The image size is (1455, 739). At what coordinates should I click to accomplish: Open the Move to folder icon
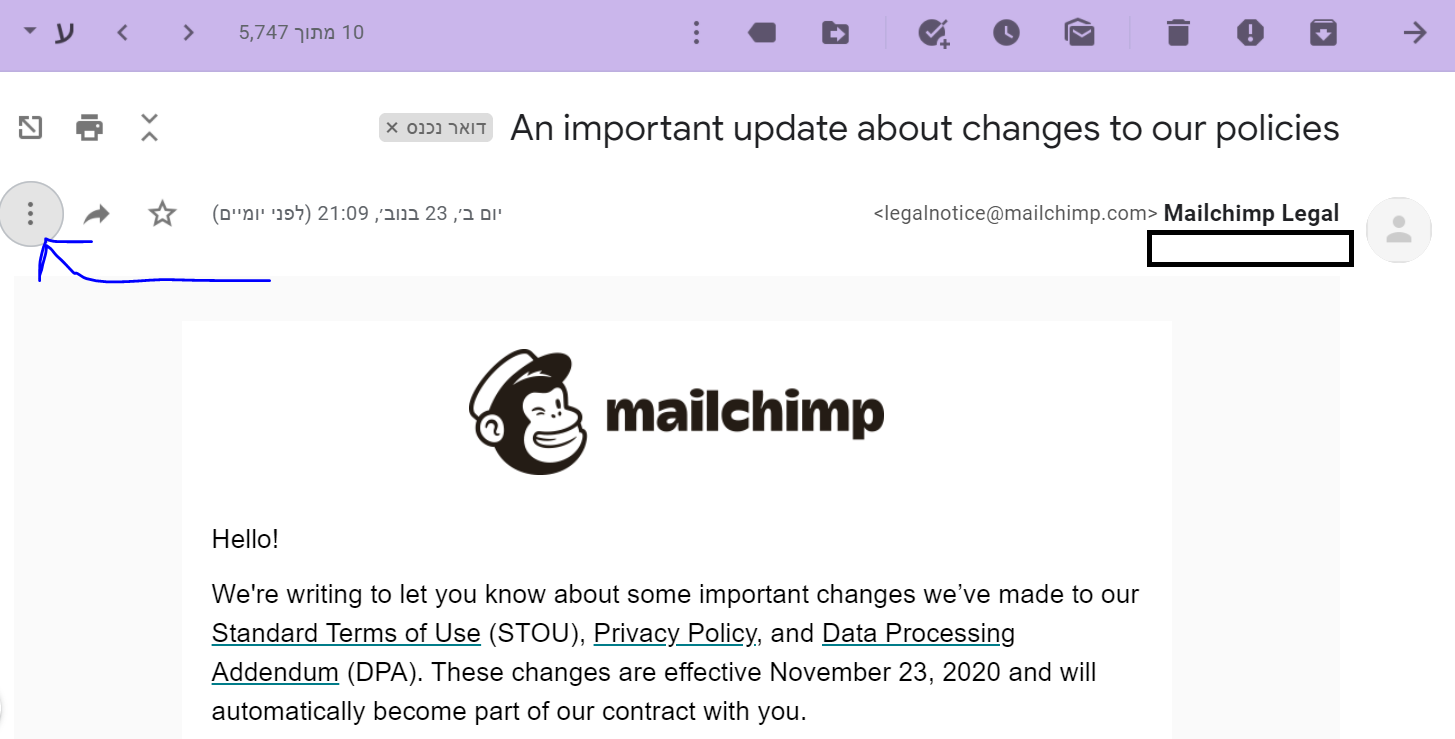[x=835, y=33]
